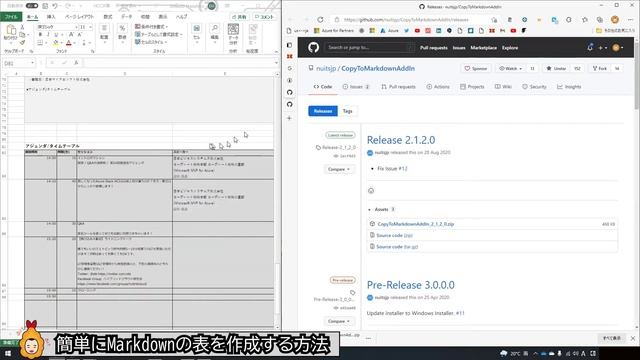Toggle bold formatting in Excel
640x360 pixels.
40,35
